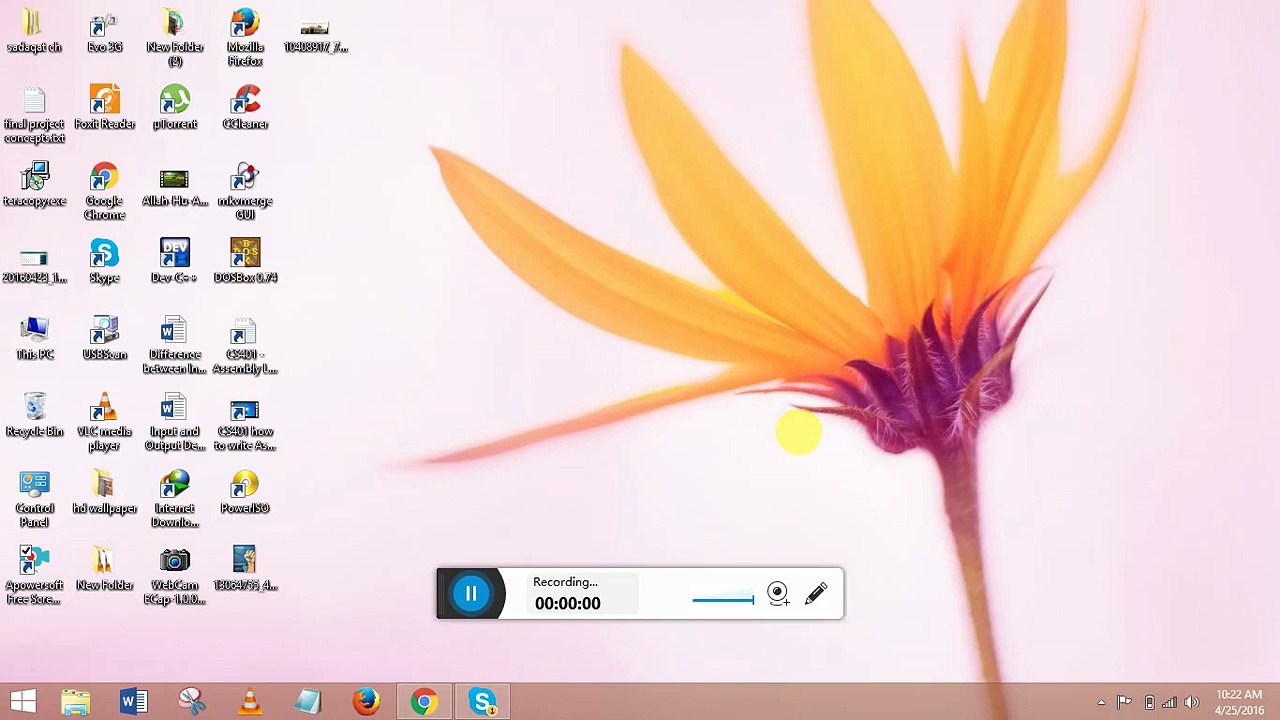Viewport: 1280px width, 720px height.
Task: Select the Dev-C++ shortcut
Action: coord(174,262)
